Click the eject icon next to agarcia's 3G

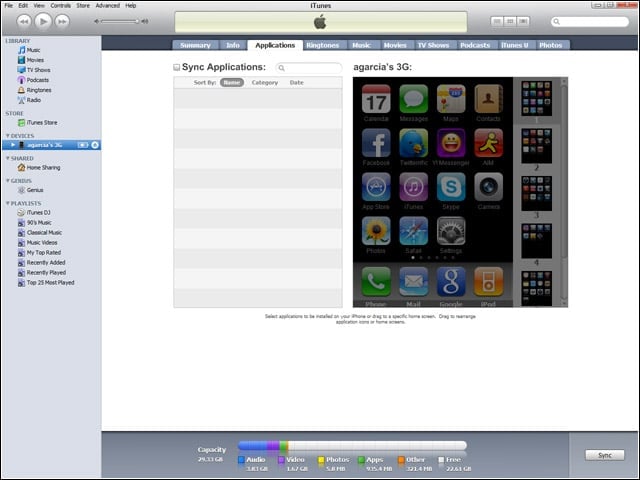coord(95,145)
